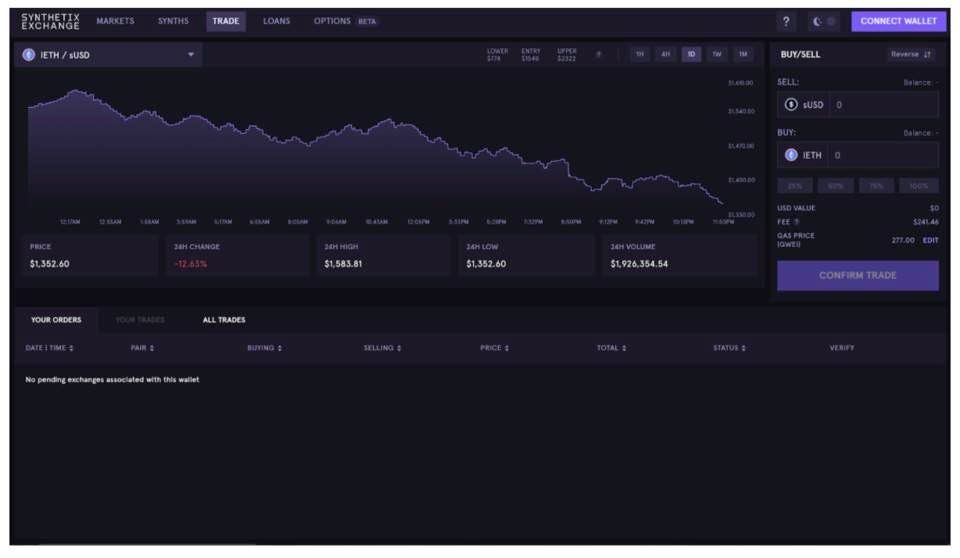Switch to Your Orders tab
960x558 pixels.
click(x=56, y=320)
